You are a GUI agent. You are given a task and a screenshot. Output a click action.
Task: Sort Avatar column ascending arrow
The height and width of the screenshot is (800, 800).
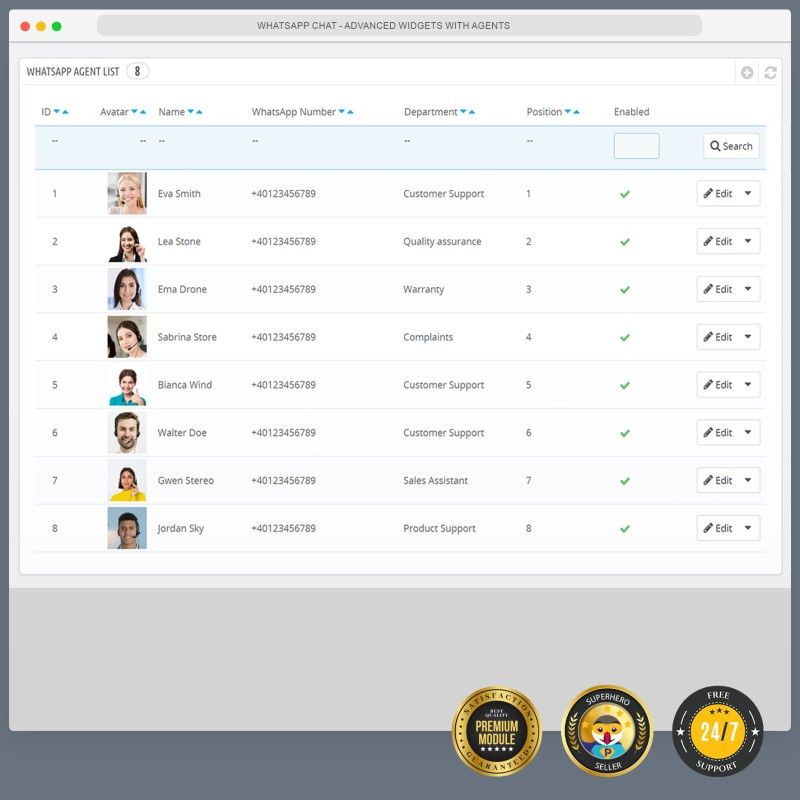(x=143, y=112)
